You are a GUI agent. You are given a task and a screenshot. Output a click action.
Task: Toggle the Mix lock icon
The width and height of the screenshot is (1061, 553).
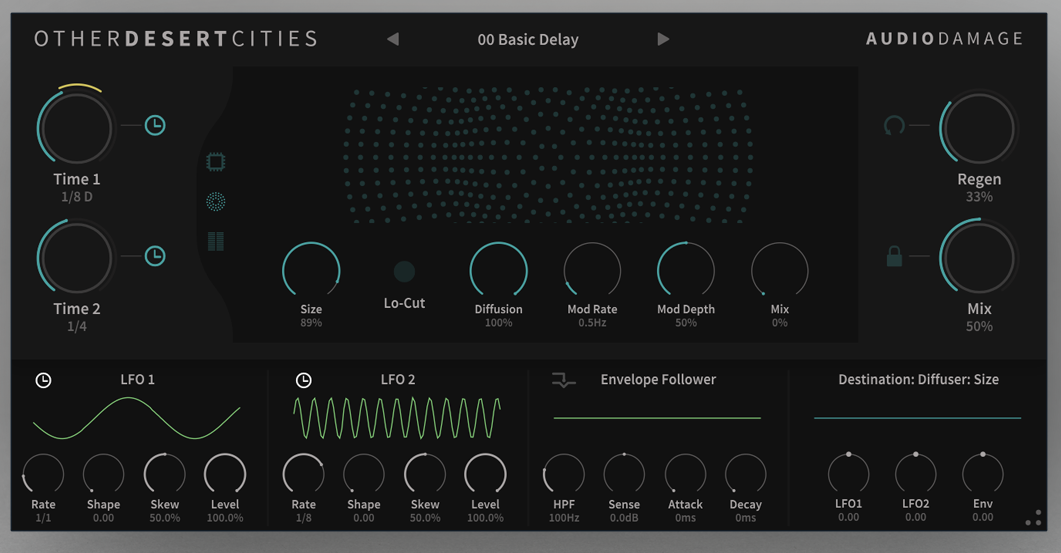894,256
